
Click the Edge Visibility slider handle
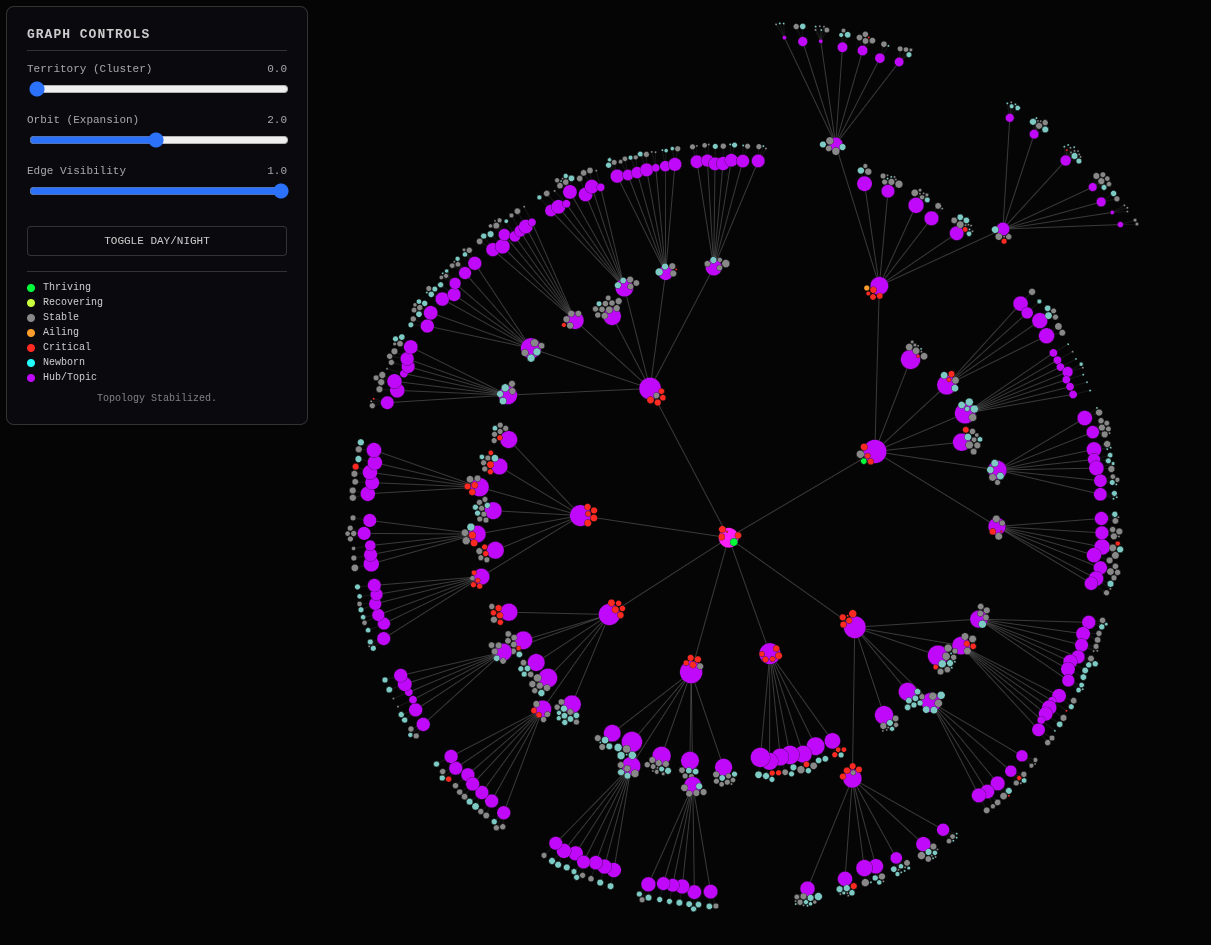[x=280, y=191]
